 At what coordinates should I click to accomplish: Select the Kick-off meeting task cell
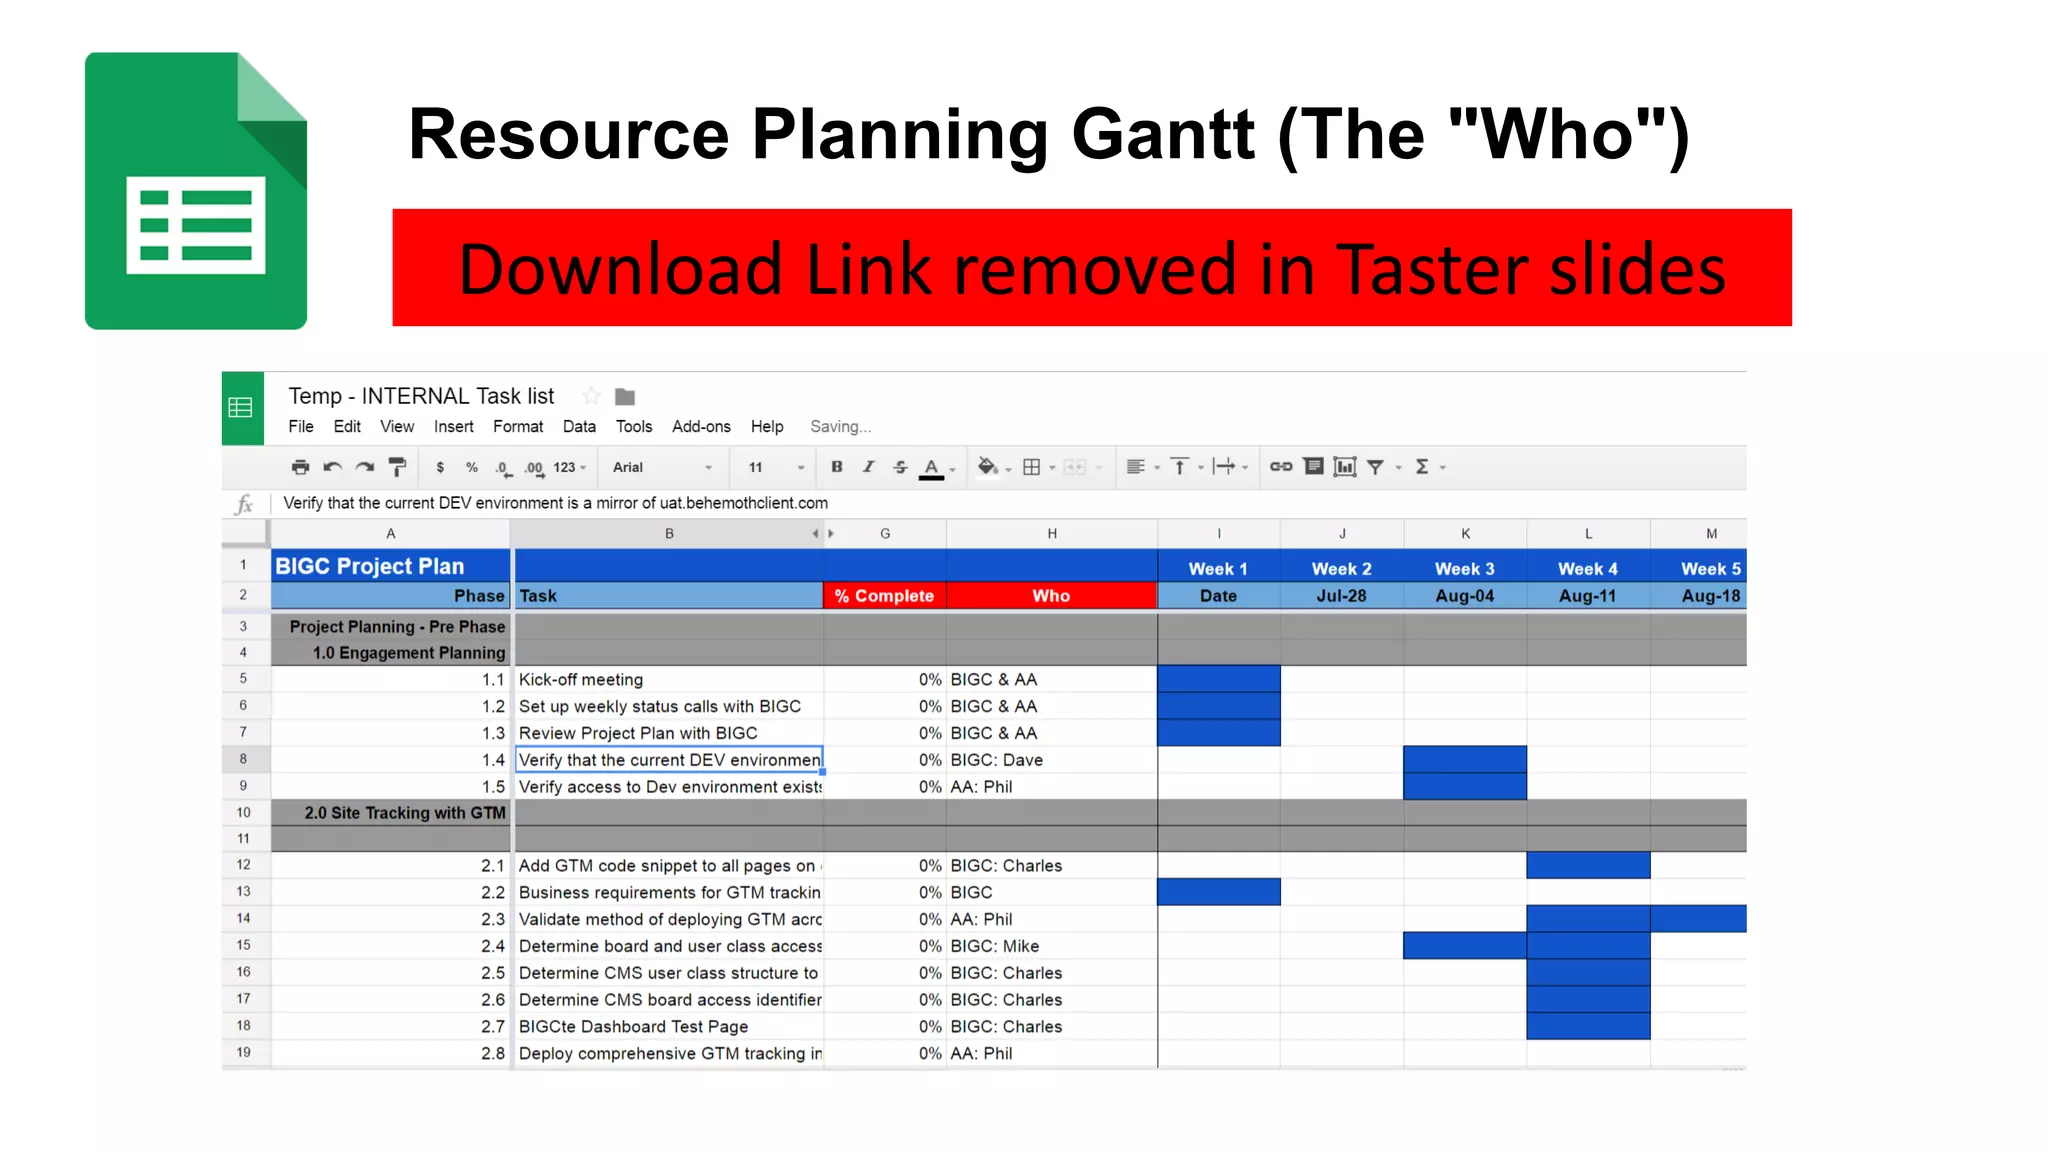[x=668, y=679]
